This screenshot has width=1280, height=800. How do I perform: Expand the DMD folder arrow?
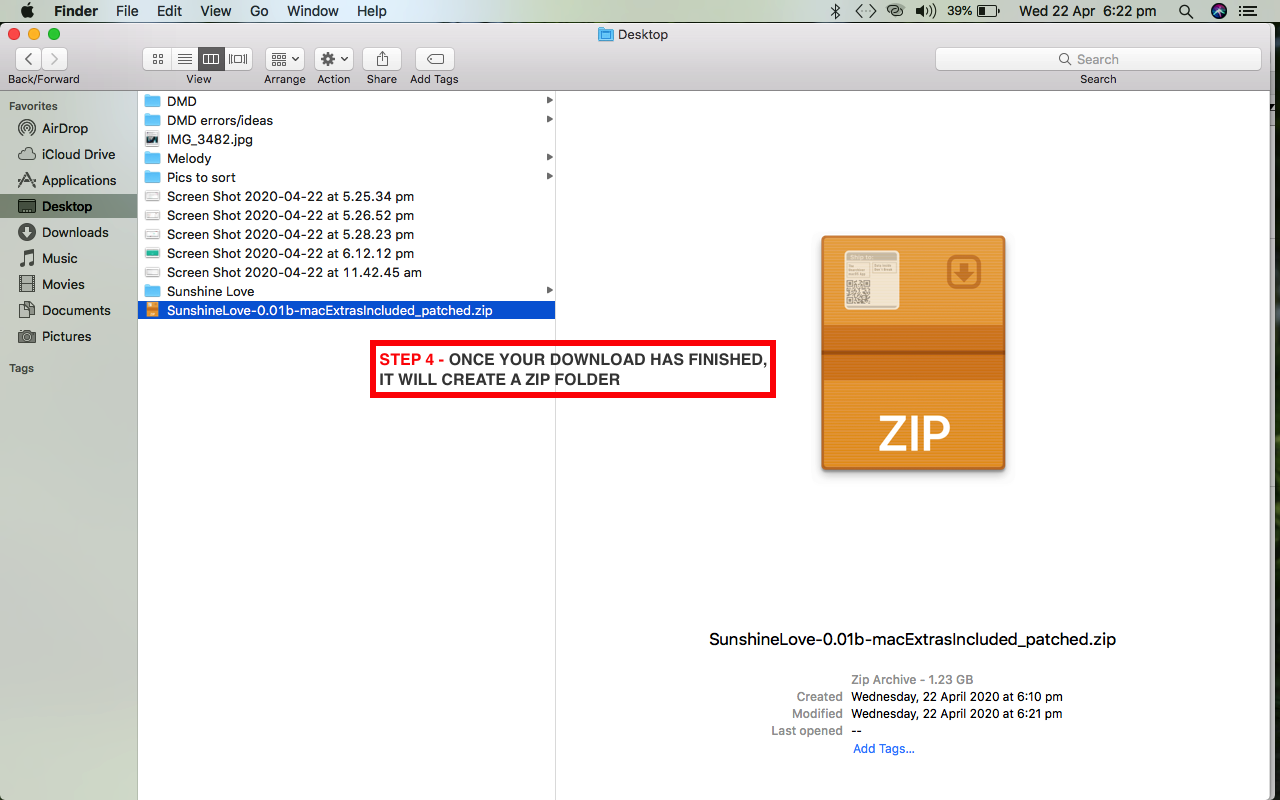click(549, 101)
